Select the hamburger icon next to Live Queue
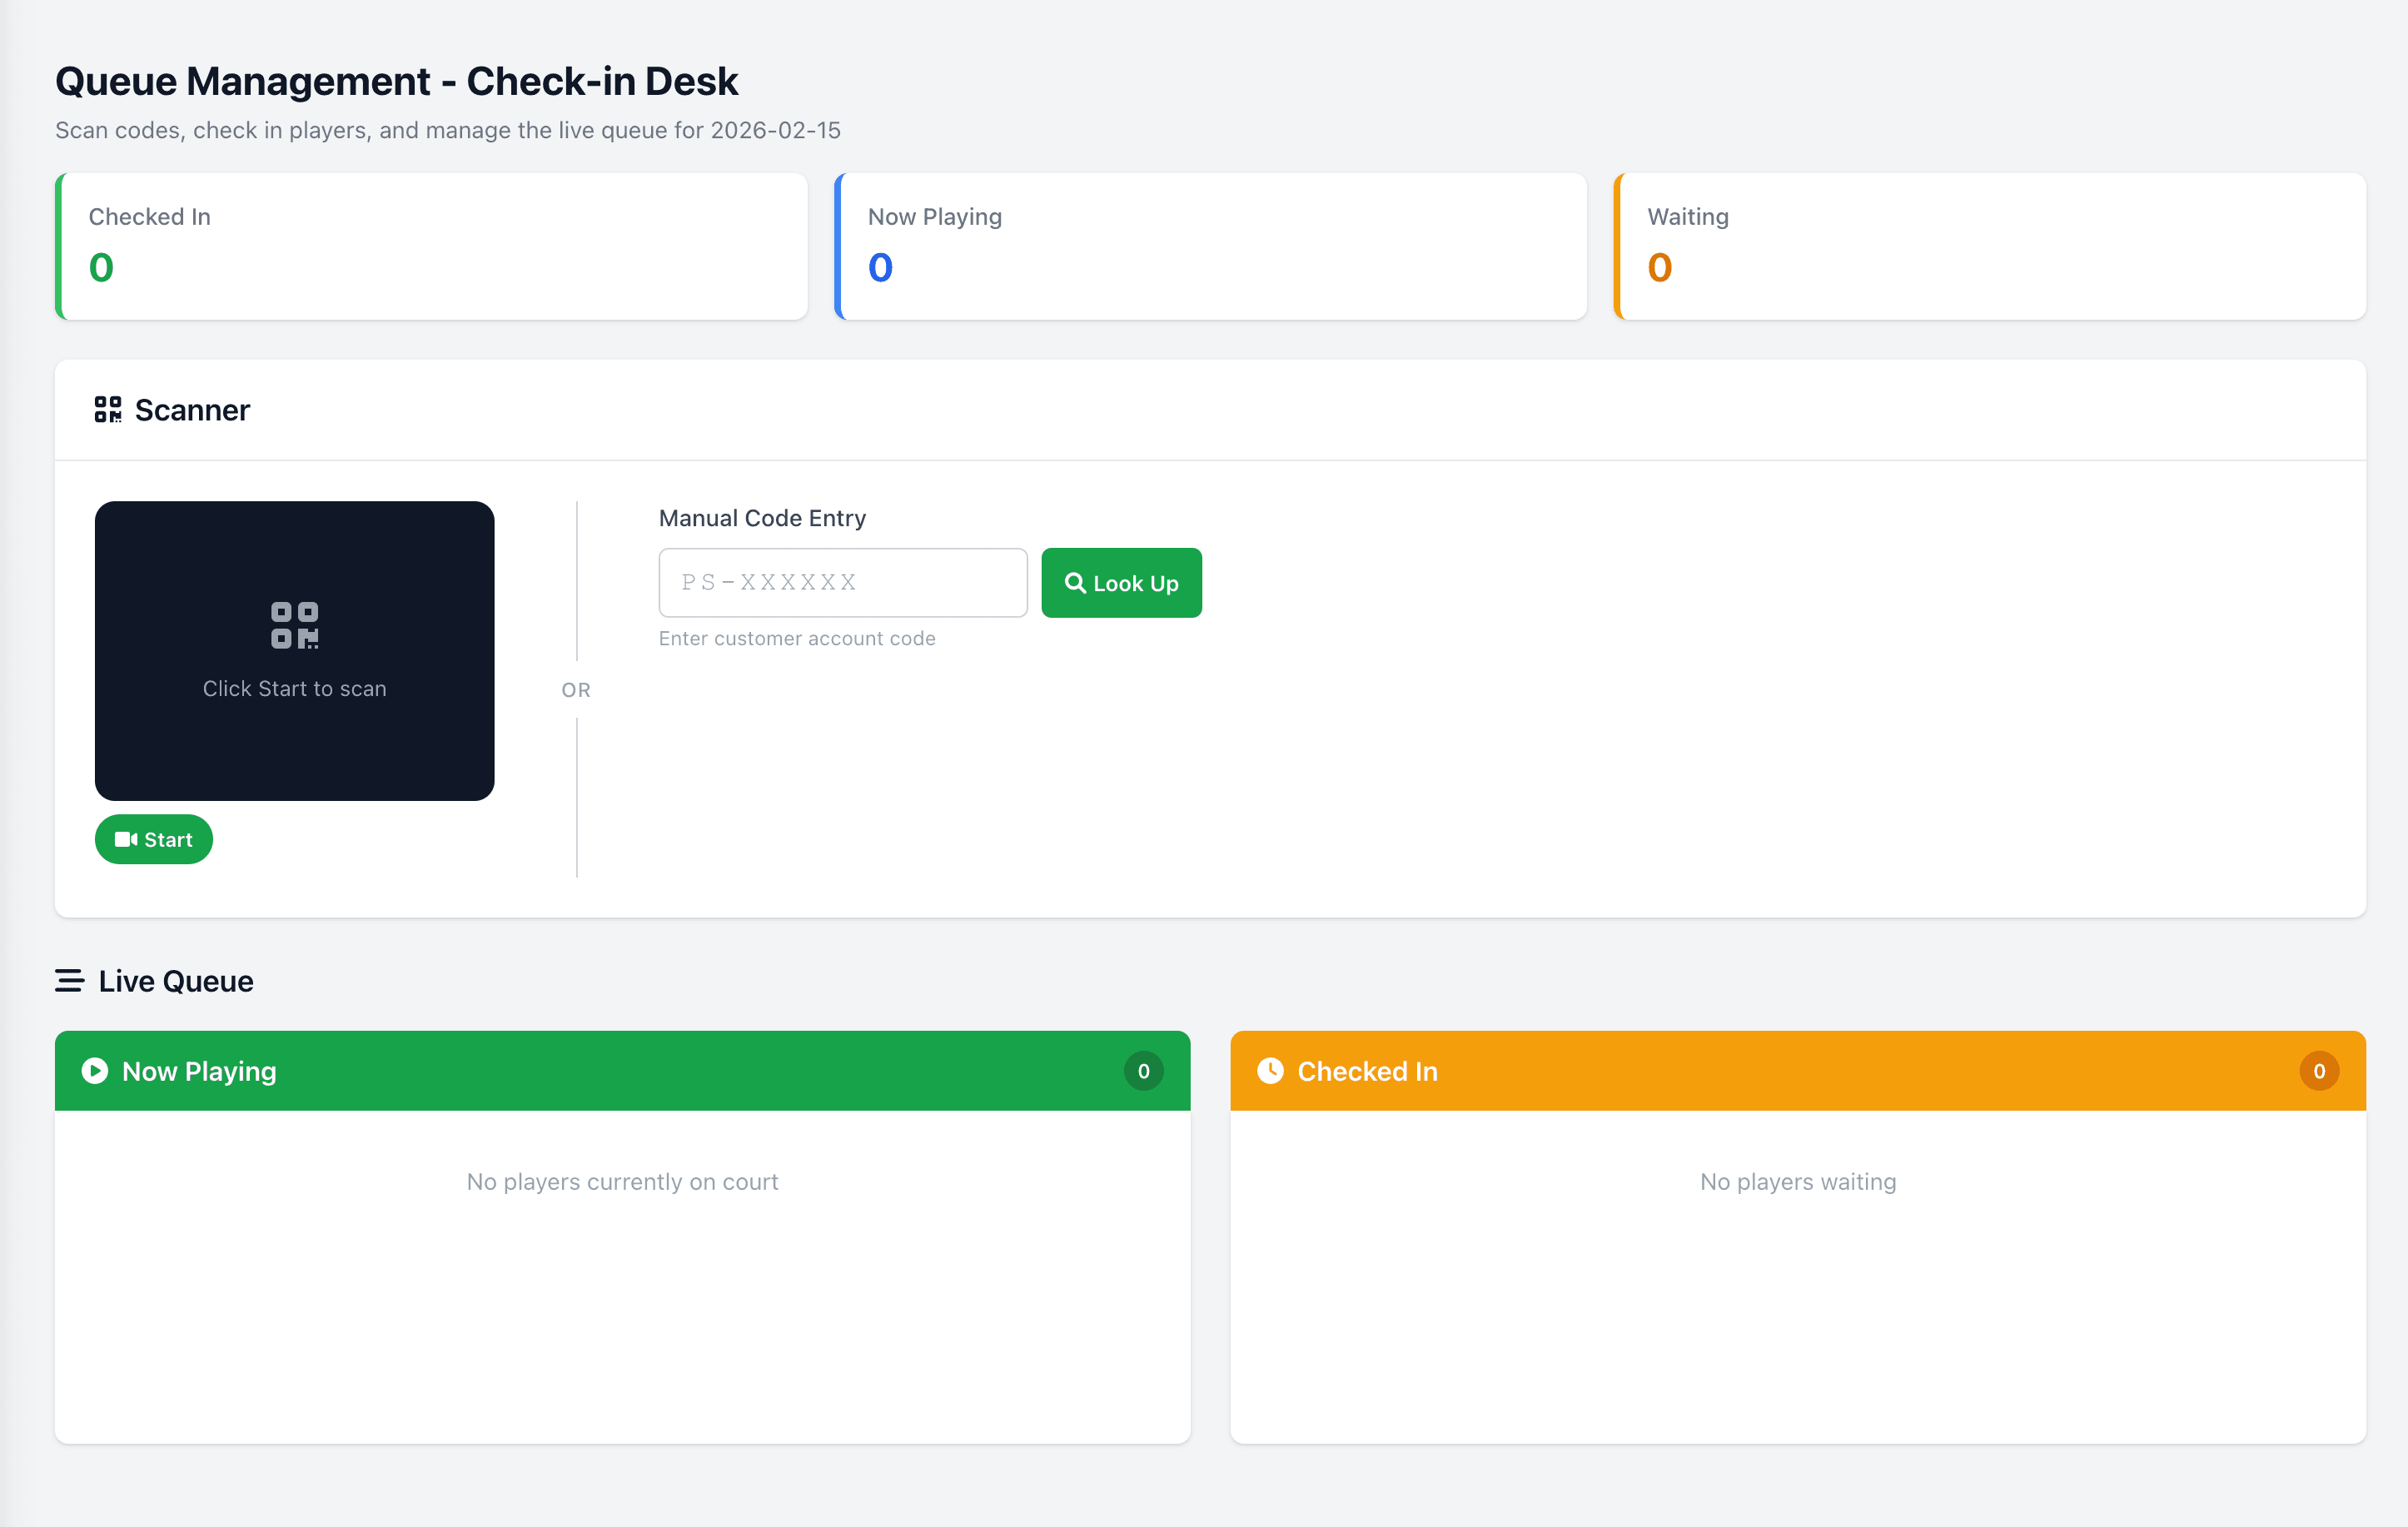The height and width of the screenshot is (1527, 2408). click(69, 980)
